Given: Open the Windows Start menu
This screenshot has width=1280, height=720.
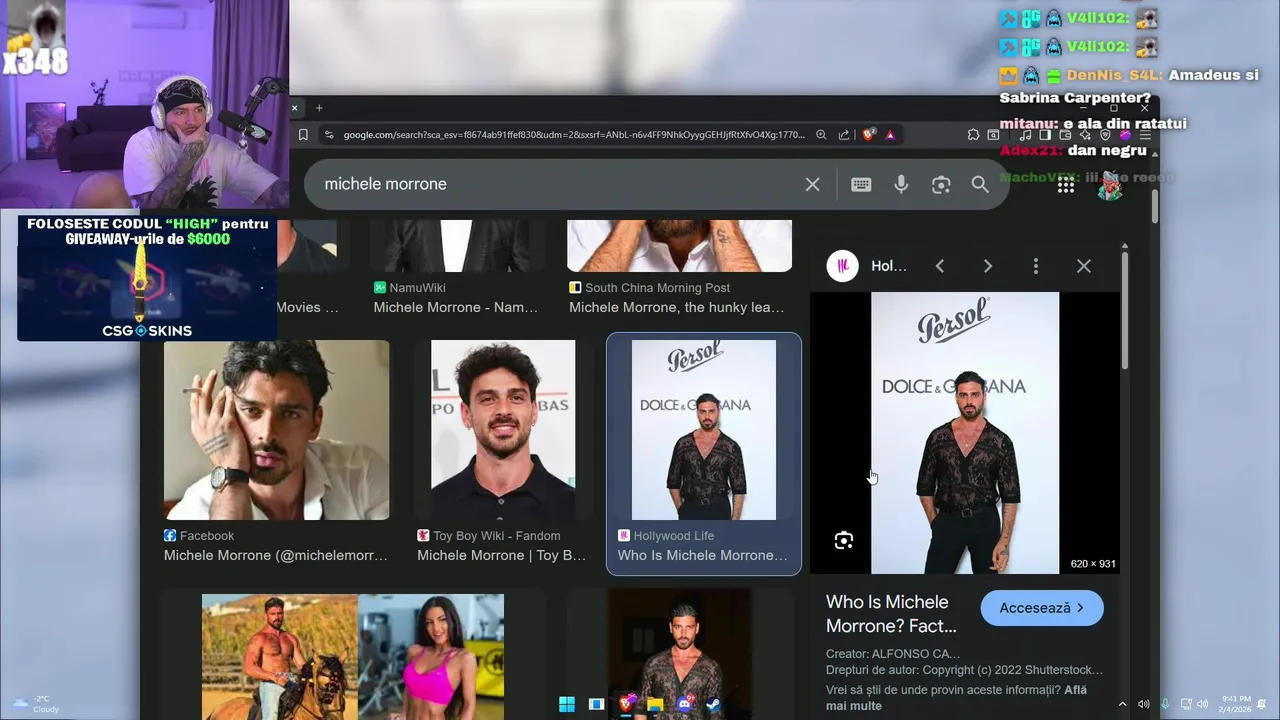Looking at the screenshot, I should (567, 704).
